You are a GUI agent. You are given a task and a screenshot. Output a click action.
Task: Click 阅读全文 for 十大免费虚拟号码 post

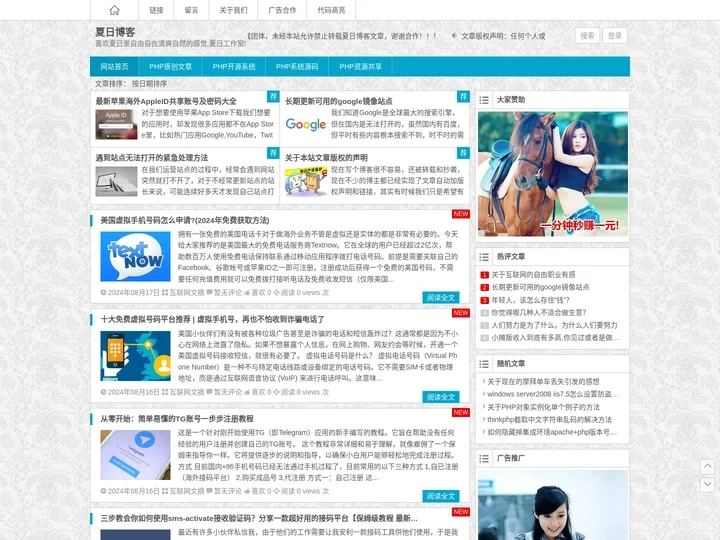(x=441, y=397)
